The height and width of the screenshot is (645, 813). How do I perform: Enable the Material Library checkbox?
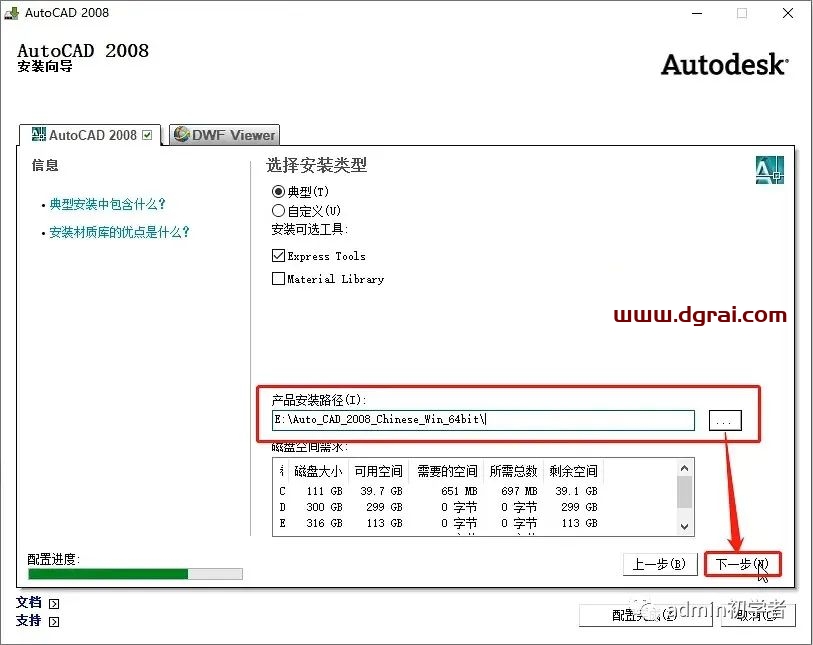(278, 278)
